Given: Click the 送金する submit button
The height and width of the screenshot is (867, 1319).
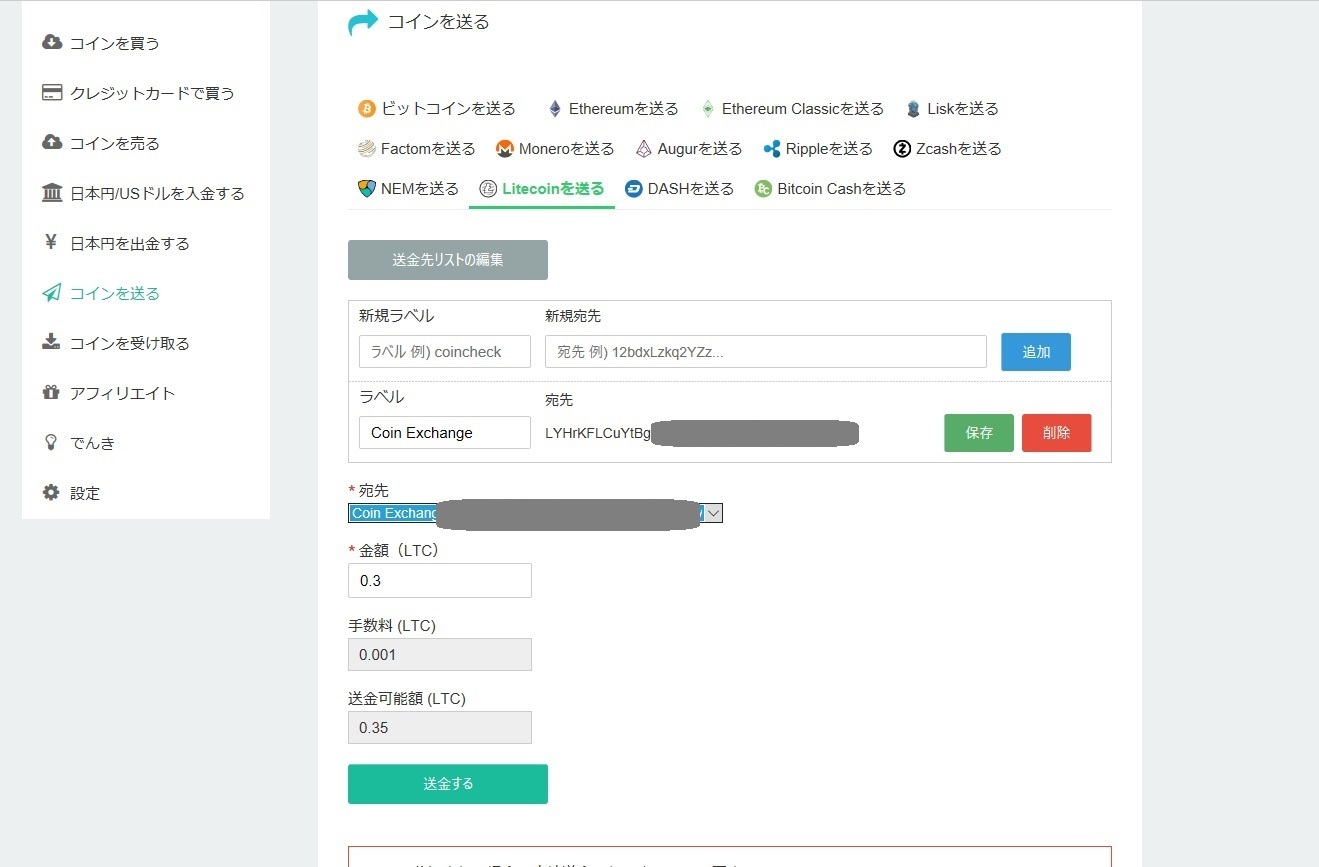Looking at the screenshot, I should point(448,784).
